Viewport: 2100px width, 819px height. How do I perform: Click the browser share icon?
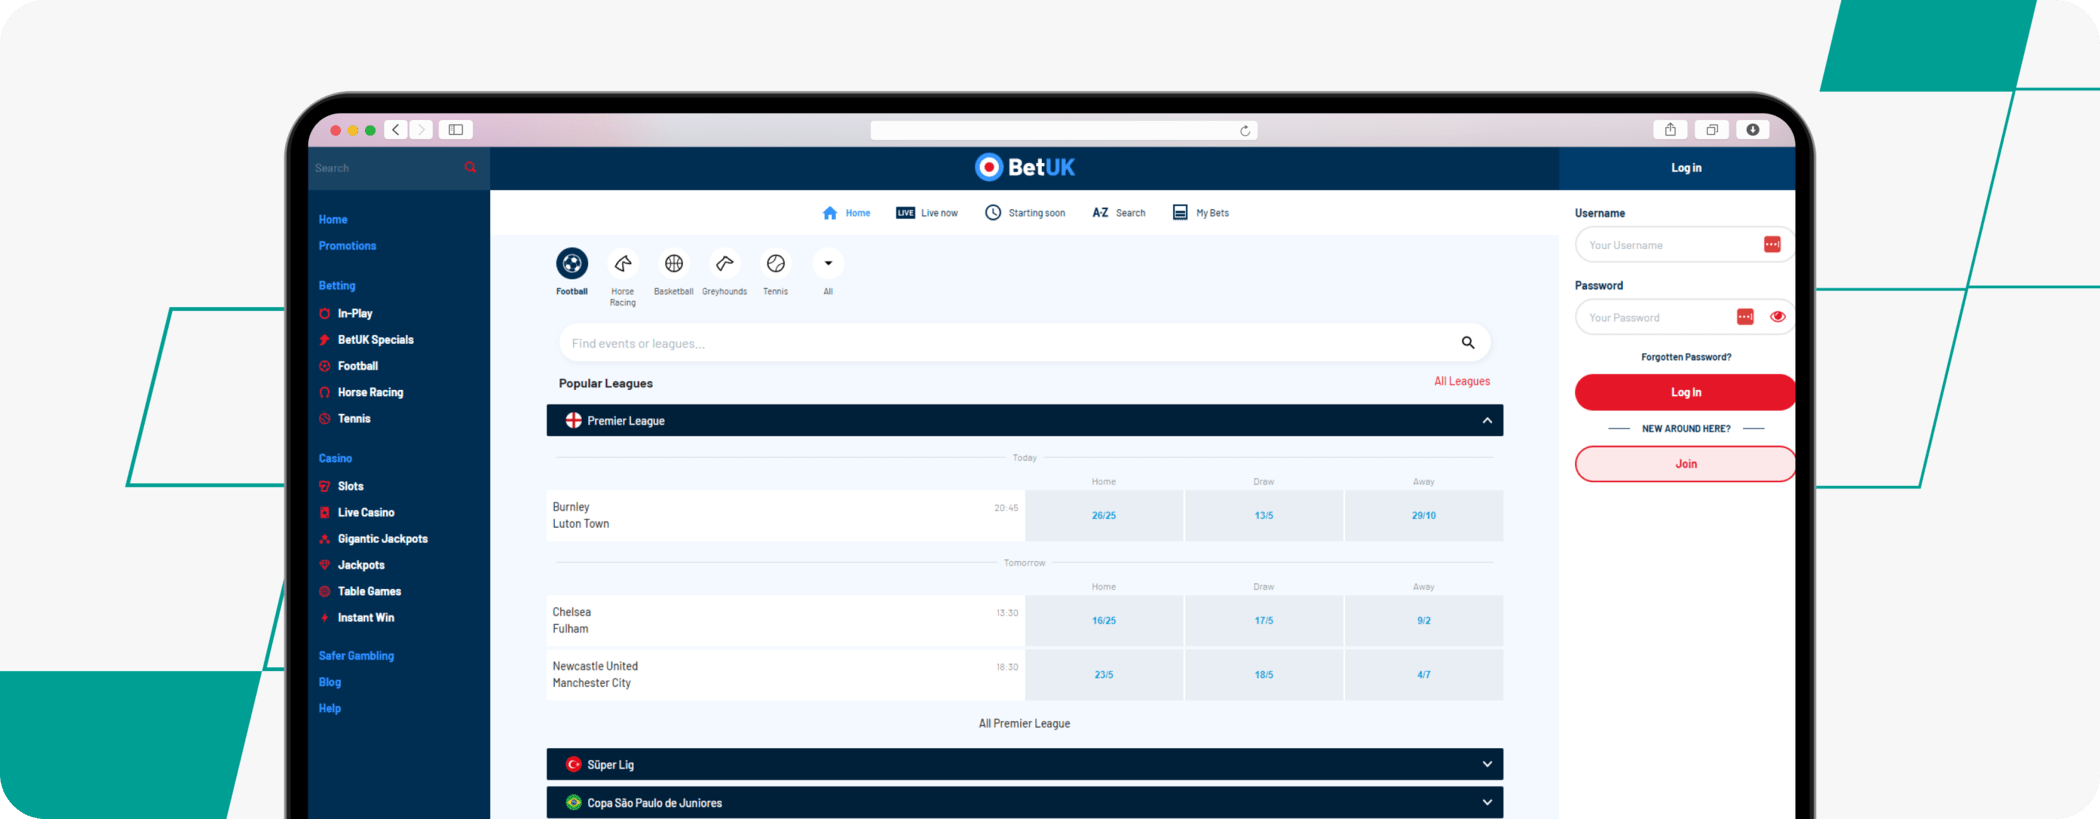(x=1670, y=130)
